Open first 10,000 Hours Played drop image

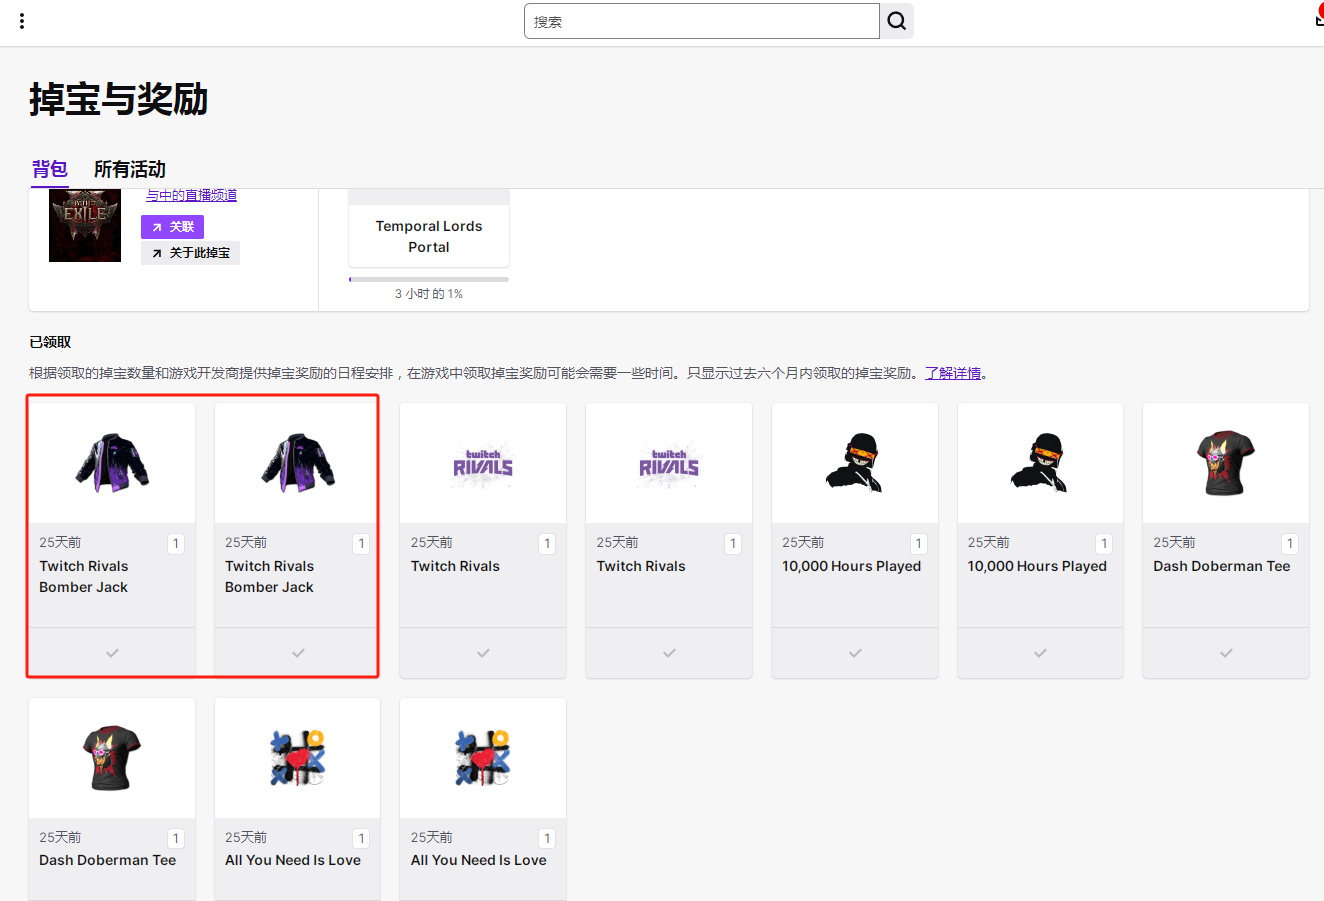click(855, 463)
